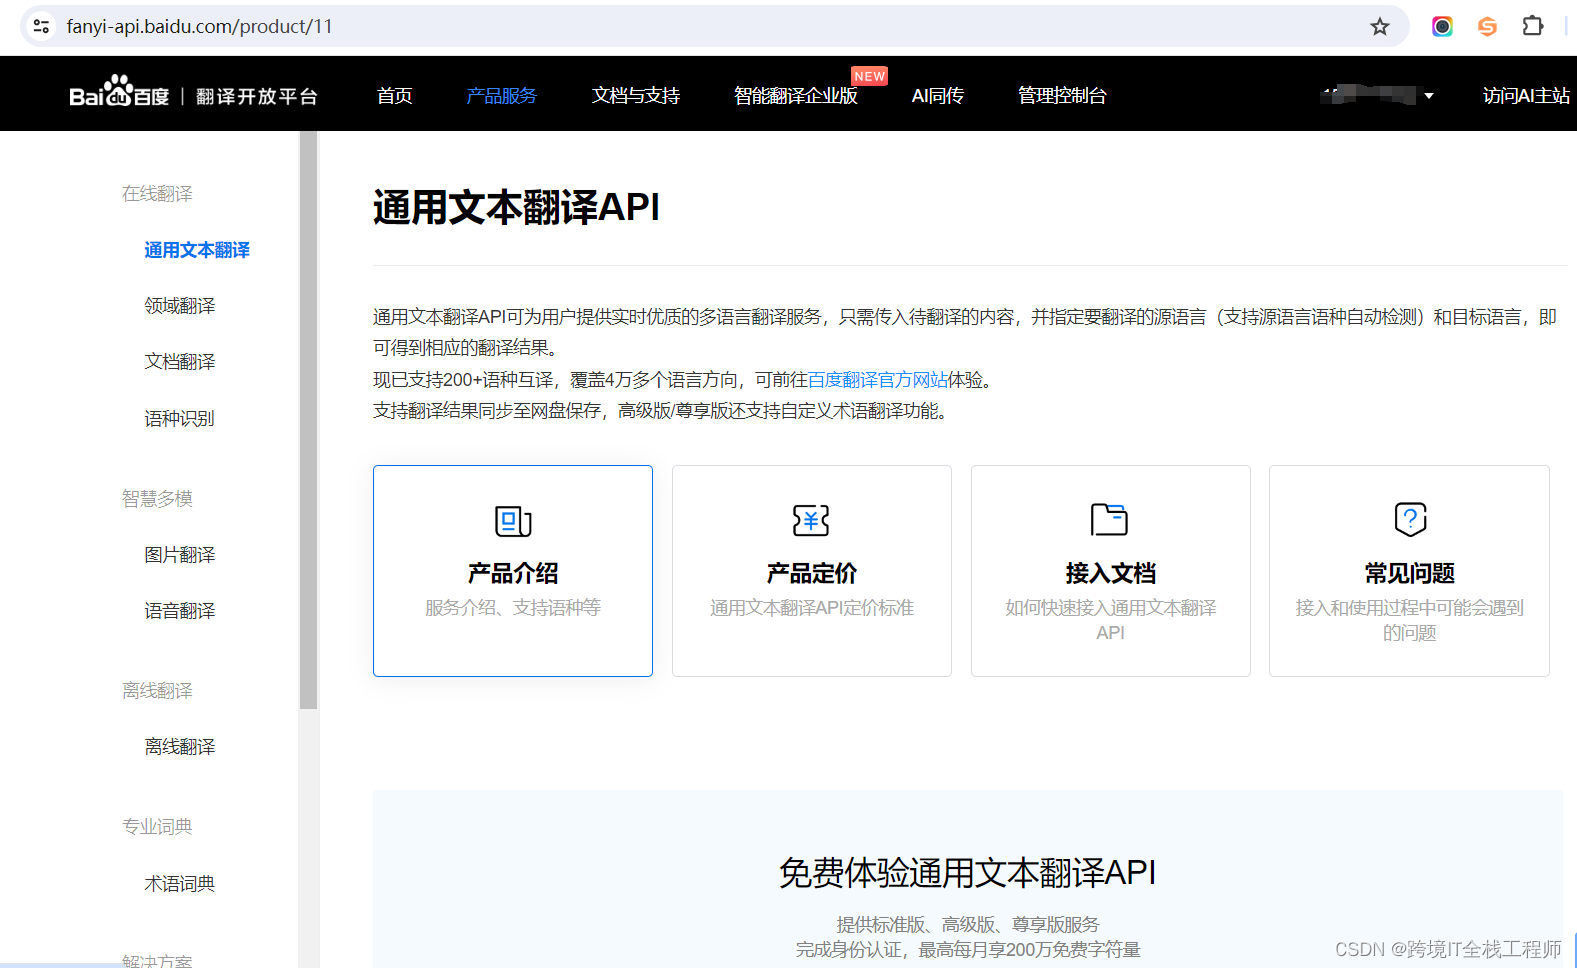Click the 翻译开放平台 header title
This screenshot has width=1577, height=968.
coord(257,97)
